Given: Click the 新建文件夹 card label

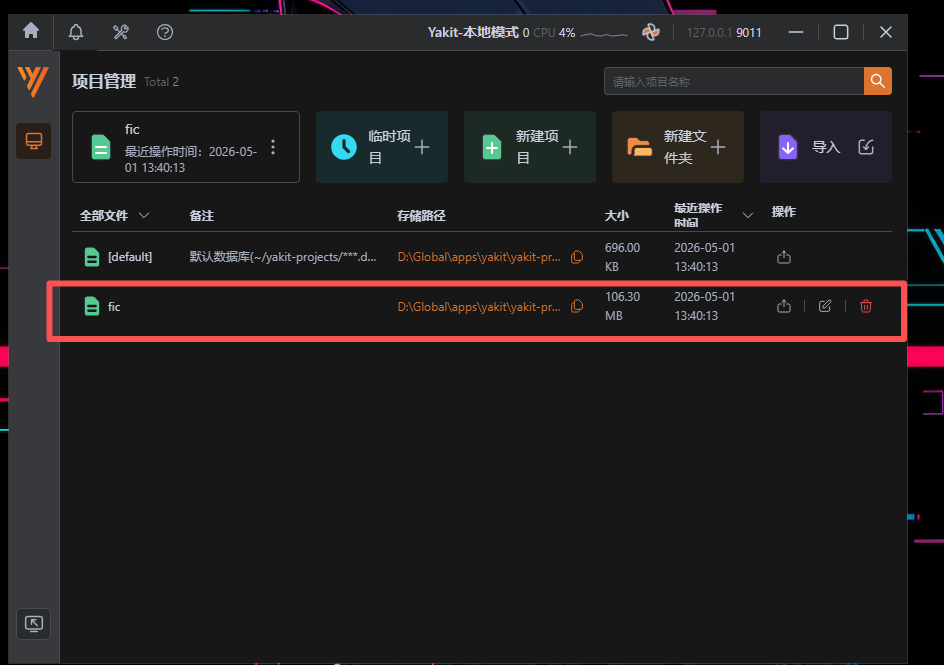Looking at the screenshot, I should tap(685, 147).
